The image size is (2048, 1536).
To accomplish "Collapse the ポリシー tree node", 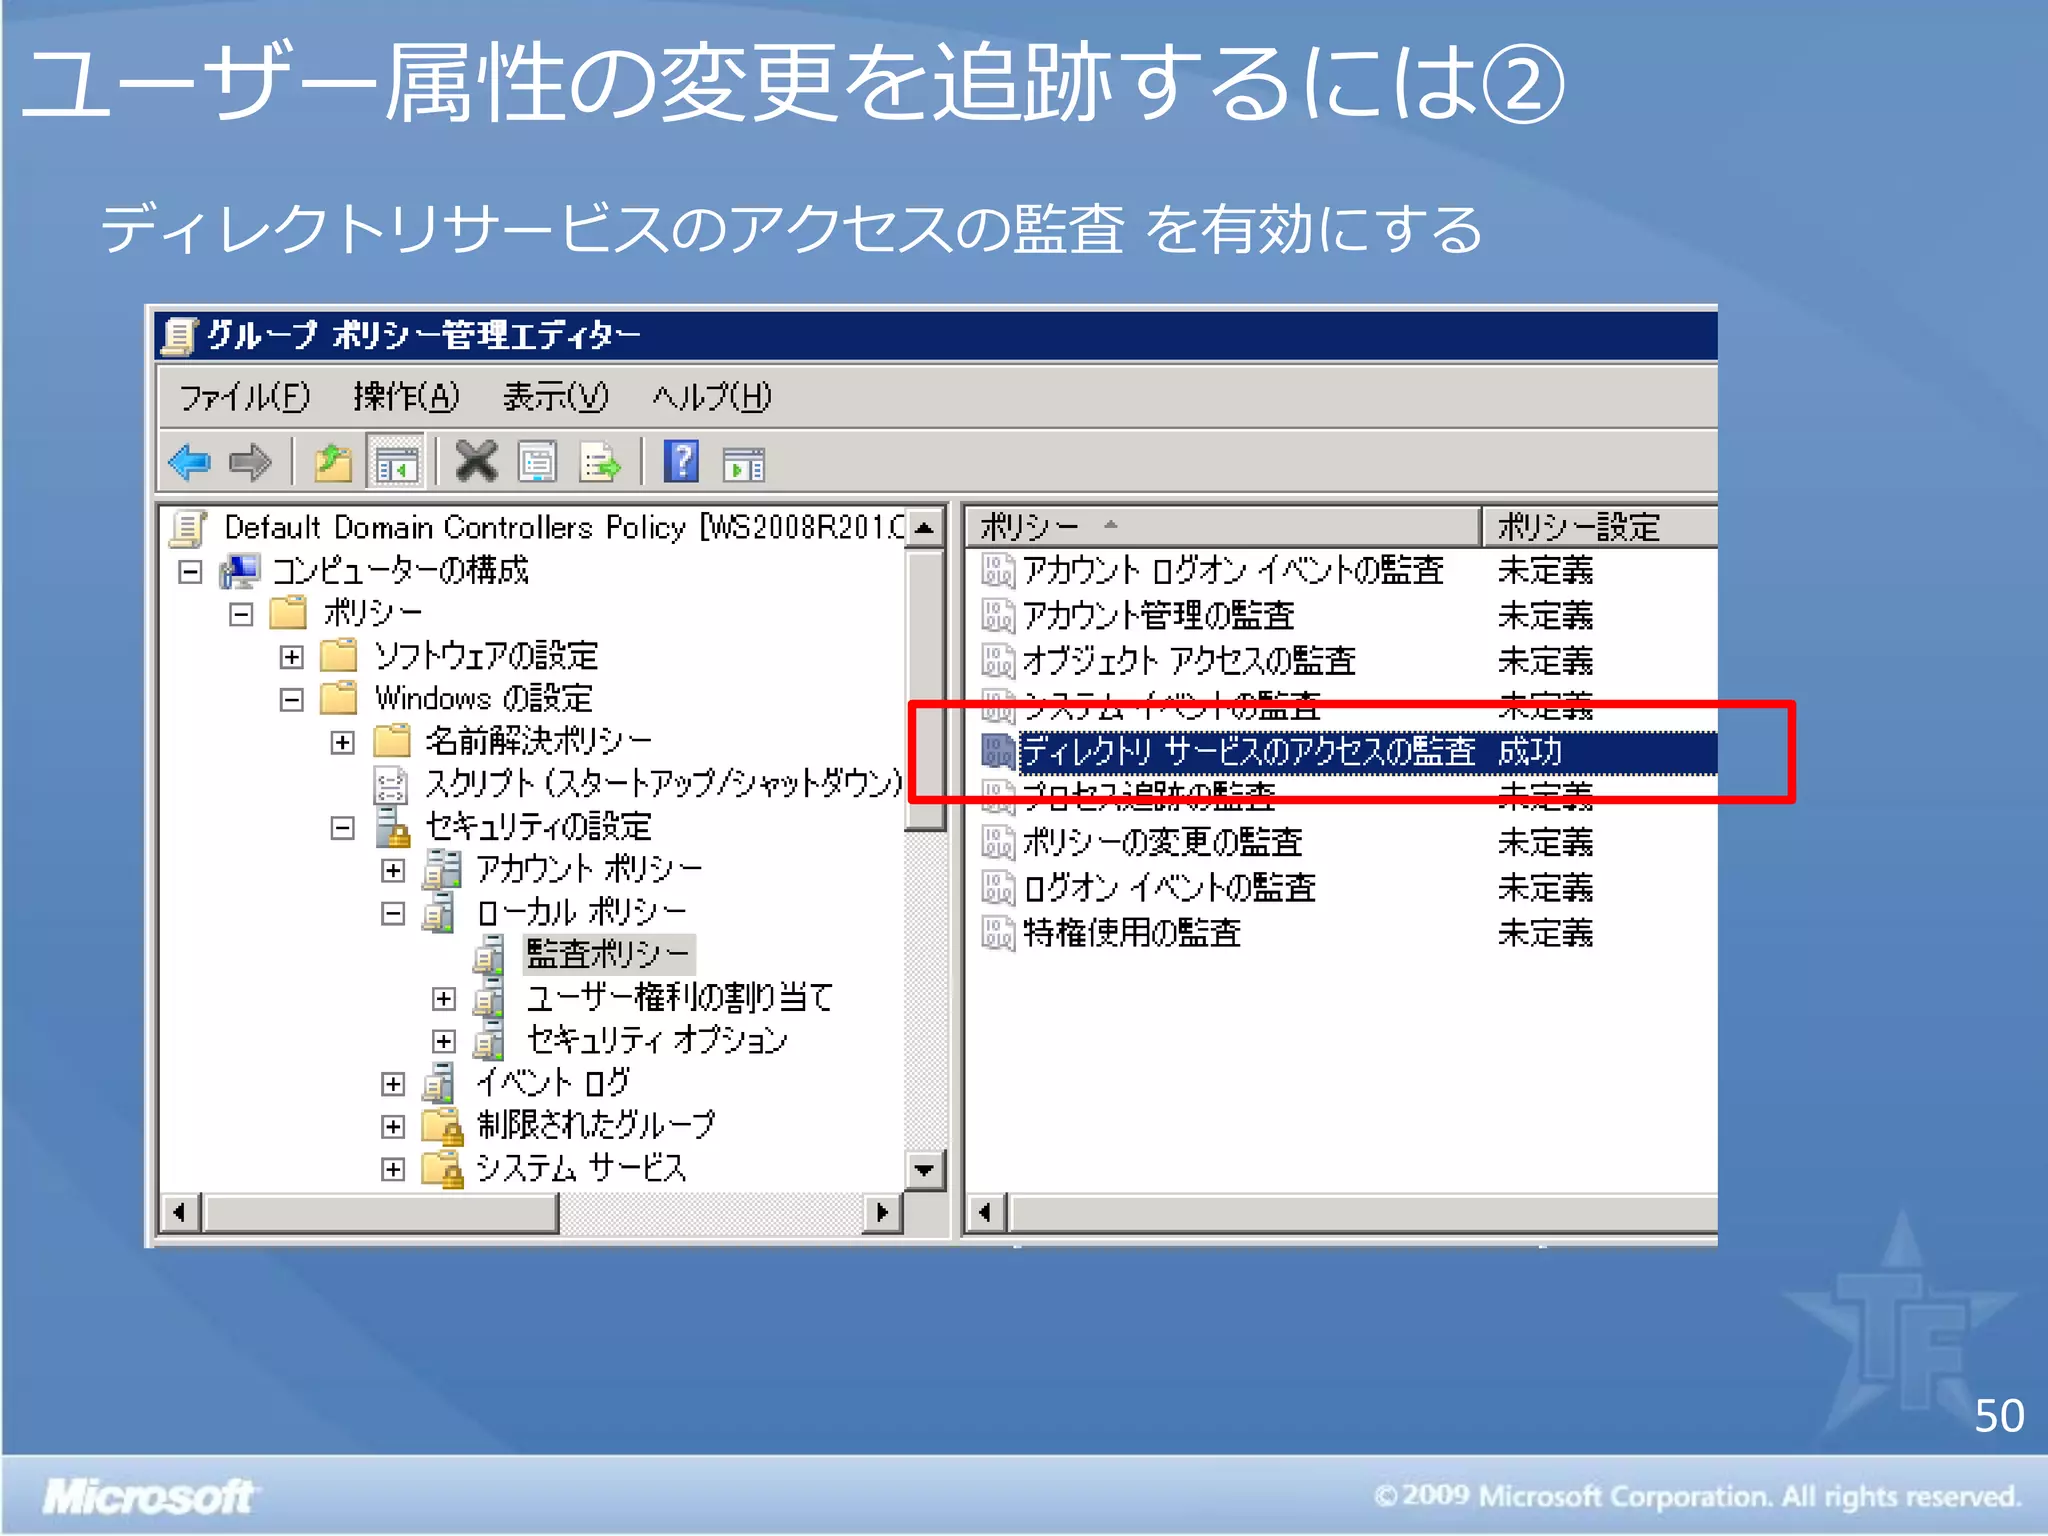I will 241,614.
